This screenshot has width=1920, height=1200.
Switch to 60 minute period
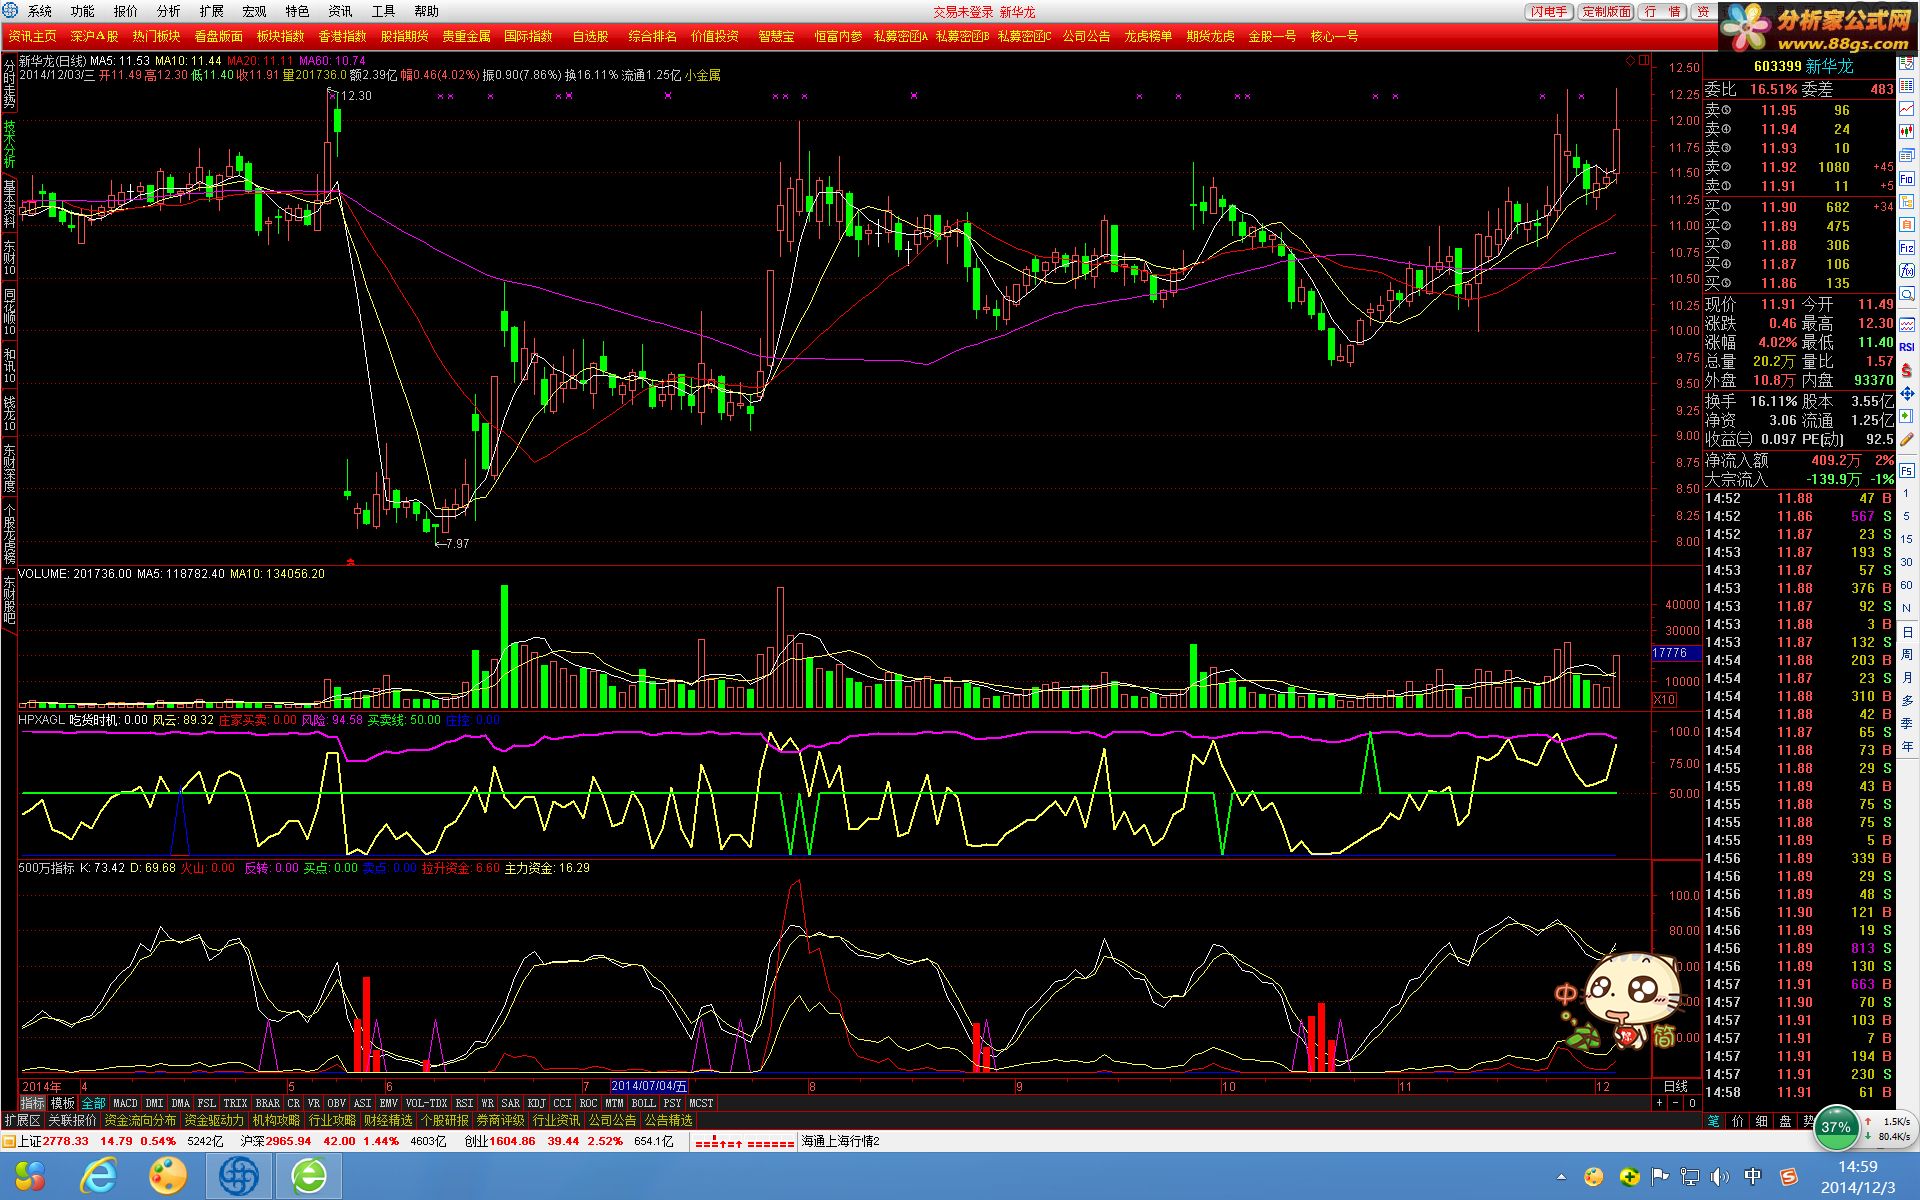[1907, 586]
